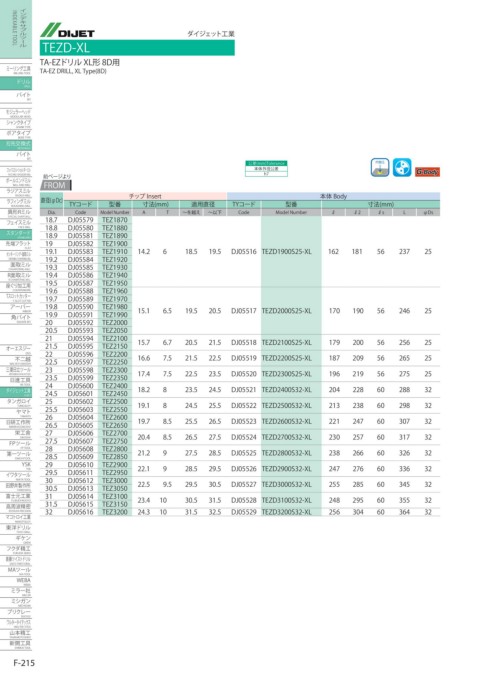The width and height of the screenshot is (480, 677).
Task: Open the ギケン maker tab
Action: 16,539
